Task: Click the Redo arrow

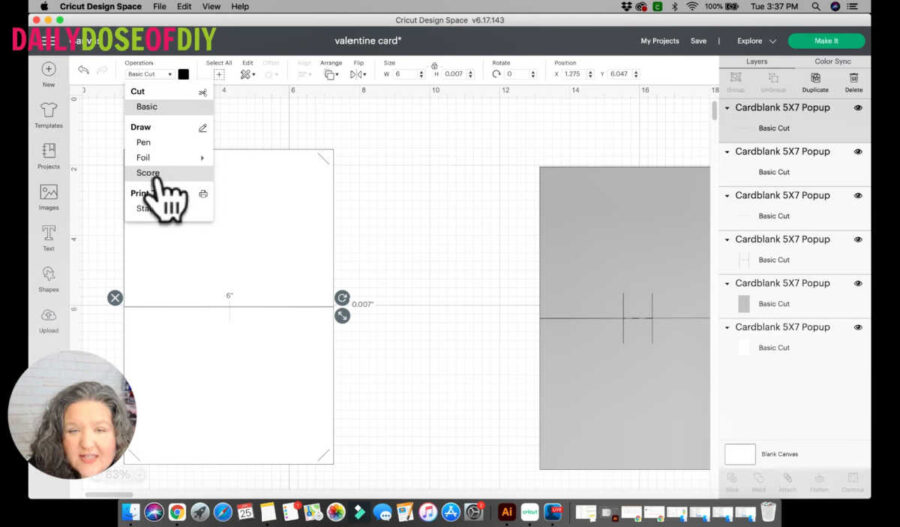Action: tap(102, 70)
